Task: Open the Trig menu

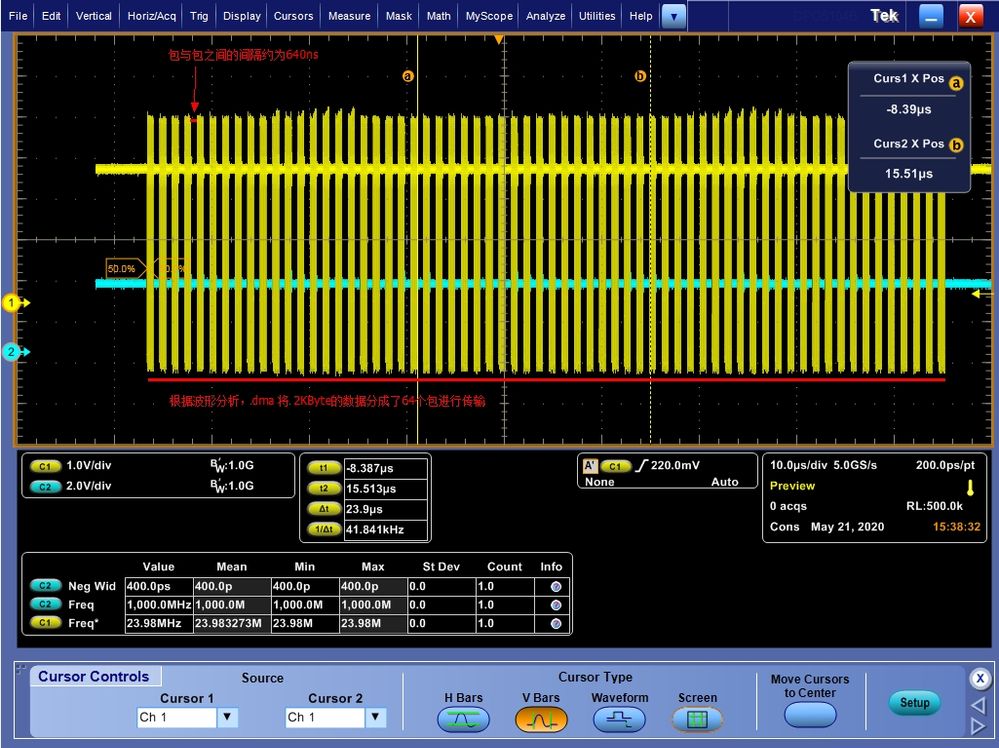Action: [x=199, y=16]
